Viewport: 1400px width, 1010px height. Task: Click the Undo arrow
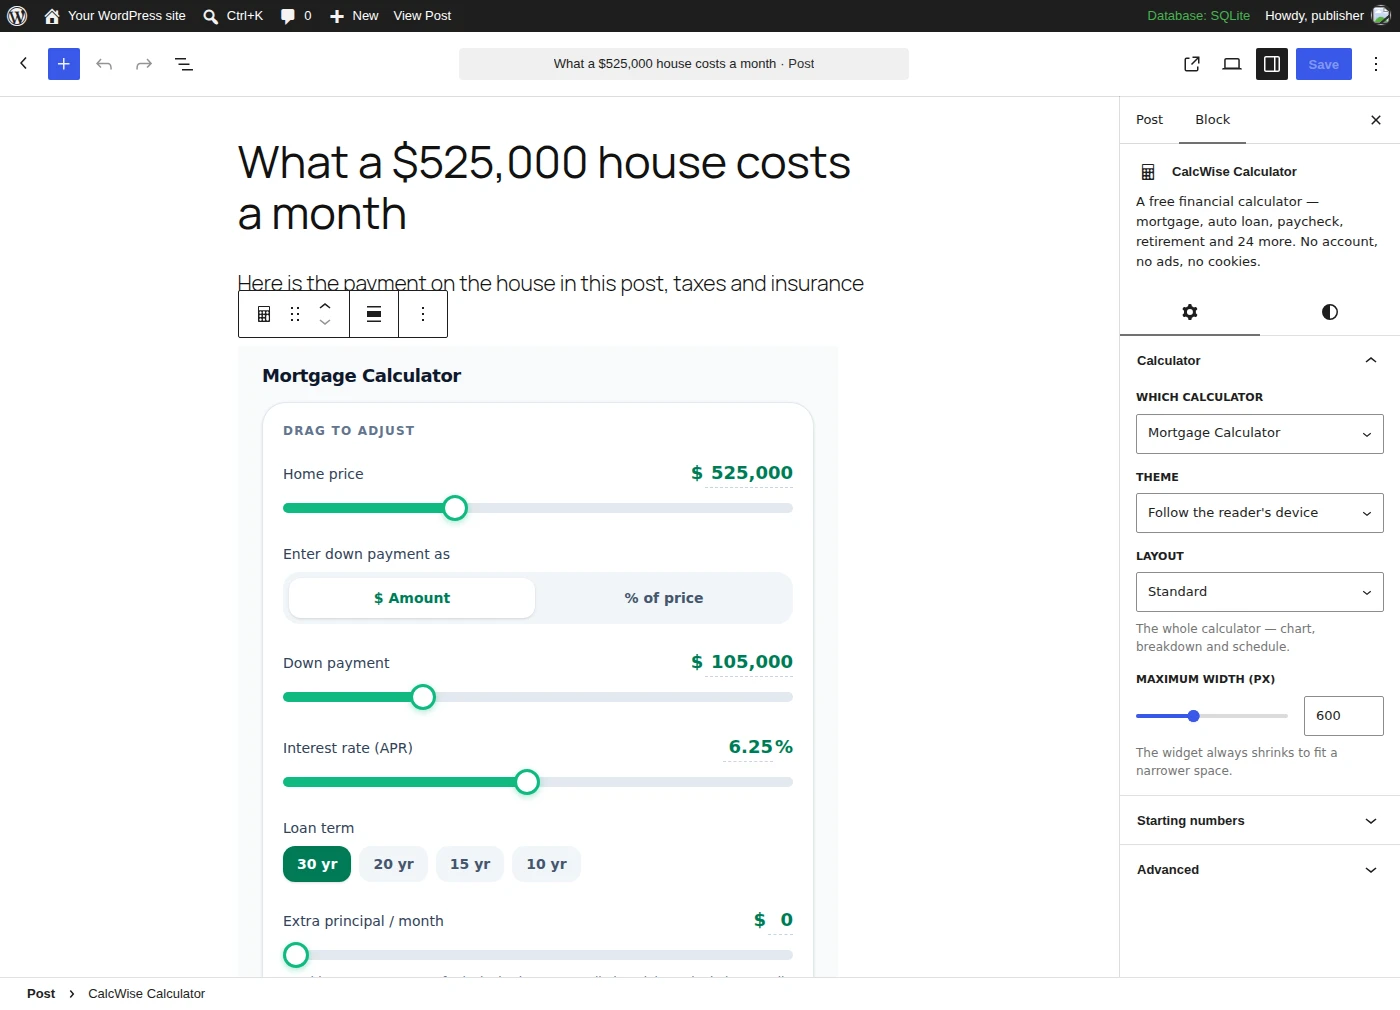click(104, 64)
